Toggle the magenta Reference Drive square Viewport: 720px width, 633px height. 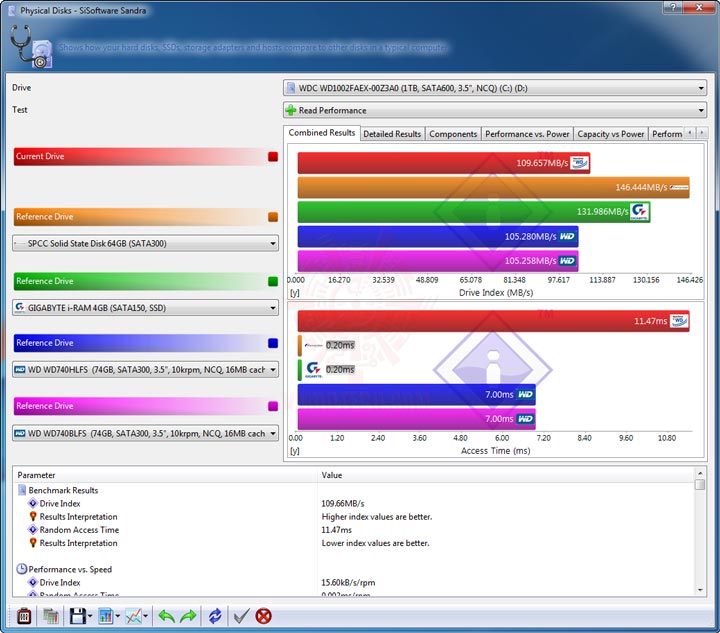point(273,406)
